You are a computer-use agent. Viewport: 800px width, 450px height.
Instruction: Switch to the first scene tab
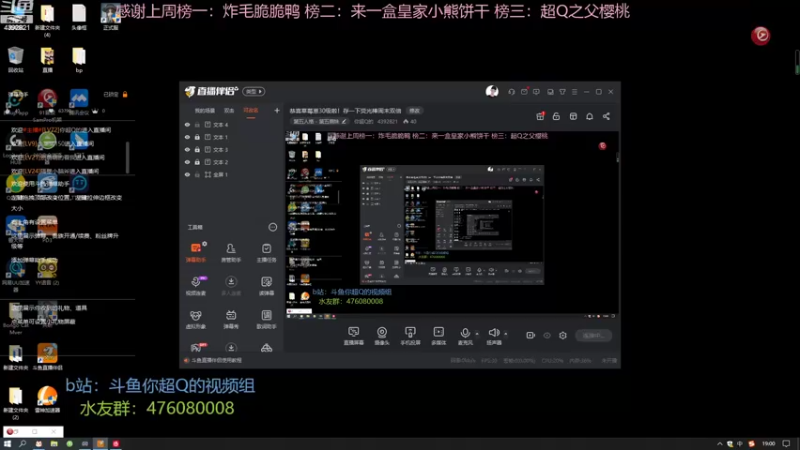click(205, 111)
